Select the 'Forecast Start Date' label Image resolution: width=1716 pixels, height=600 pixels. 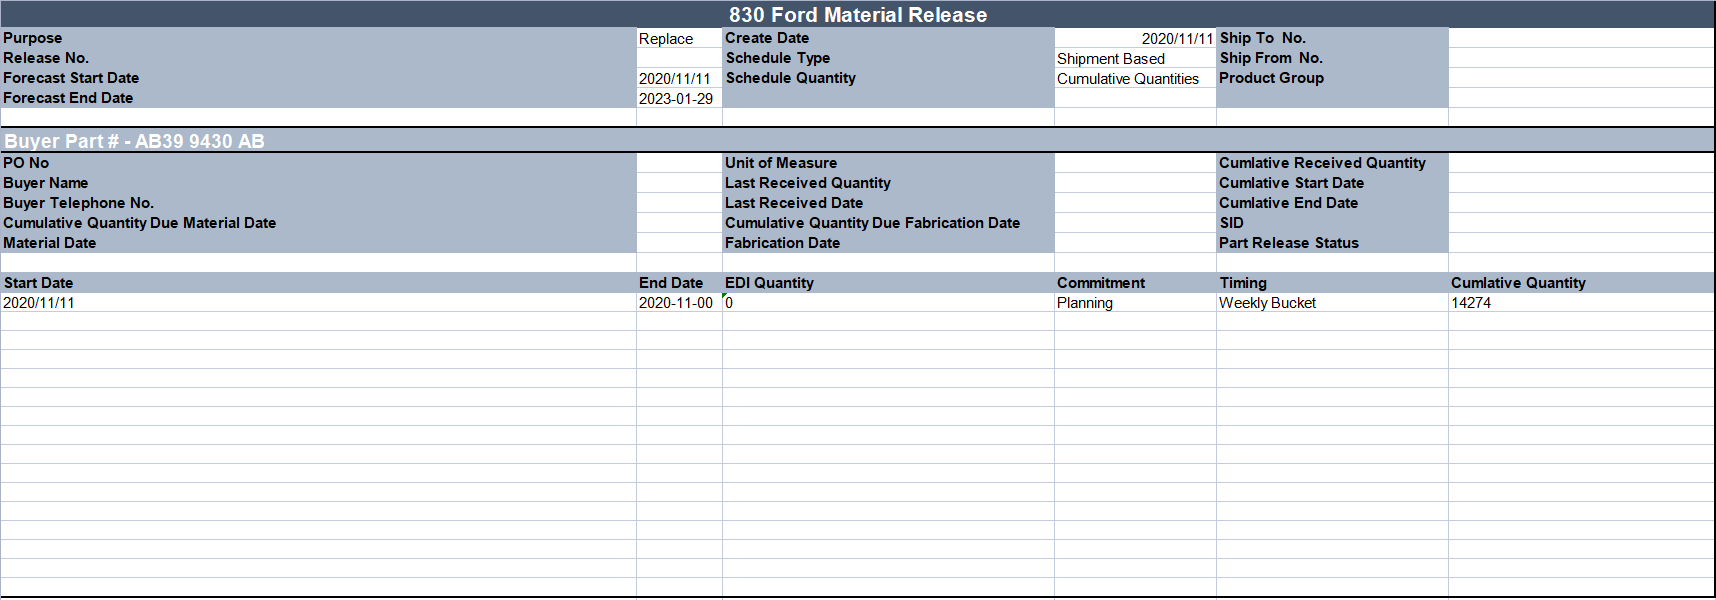point(318,78)
